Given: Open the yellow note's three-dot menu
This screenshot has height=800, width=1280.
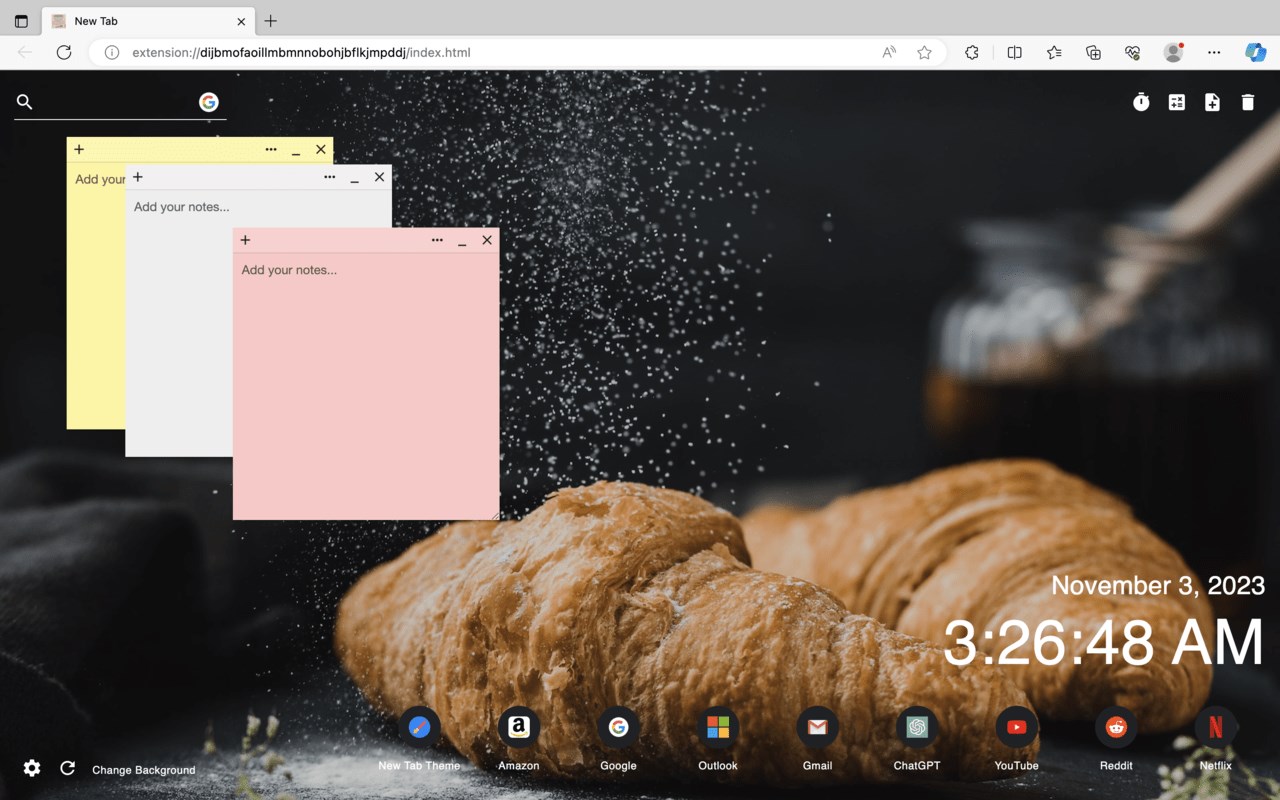Looking at the screenshot, I should coord(271,149).
